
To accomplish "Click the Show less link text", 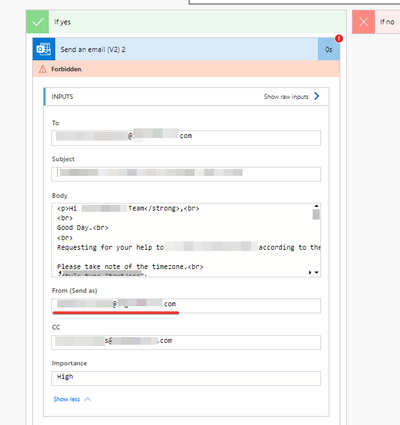I will (x=67, y=399).
